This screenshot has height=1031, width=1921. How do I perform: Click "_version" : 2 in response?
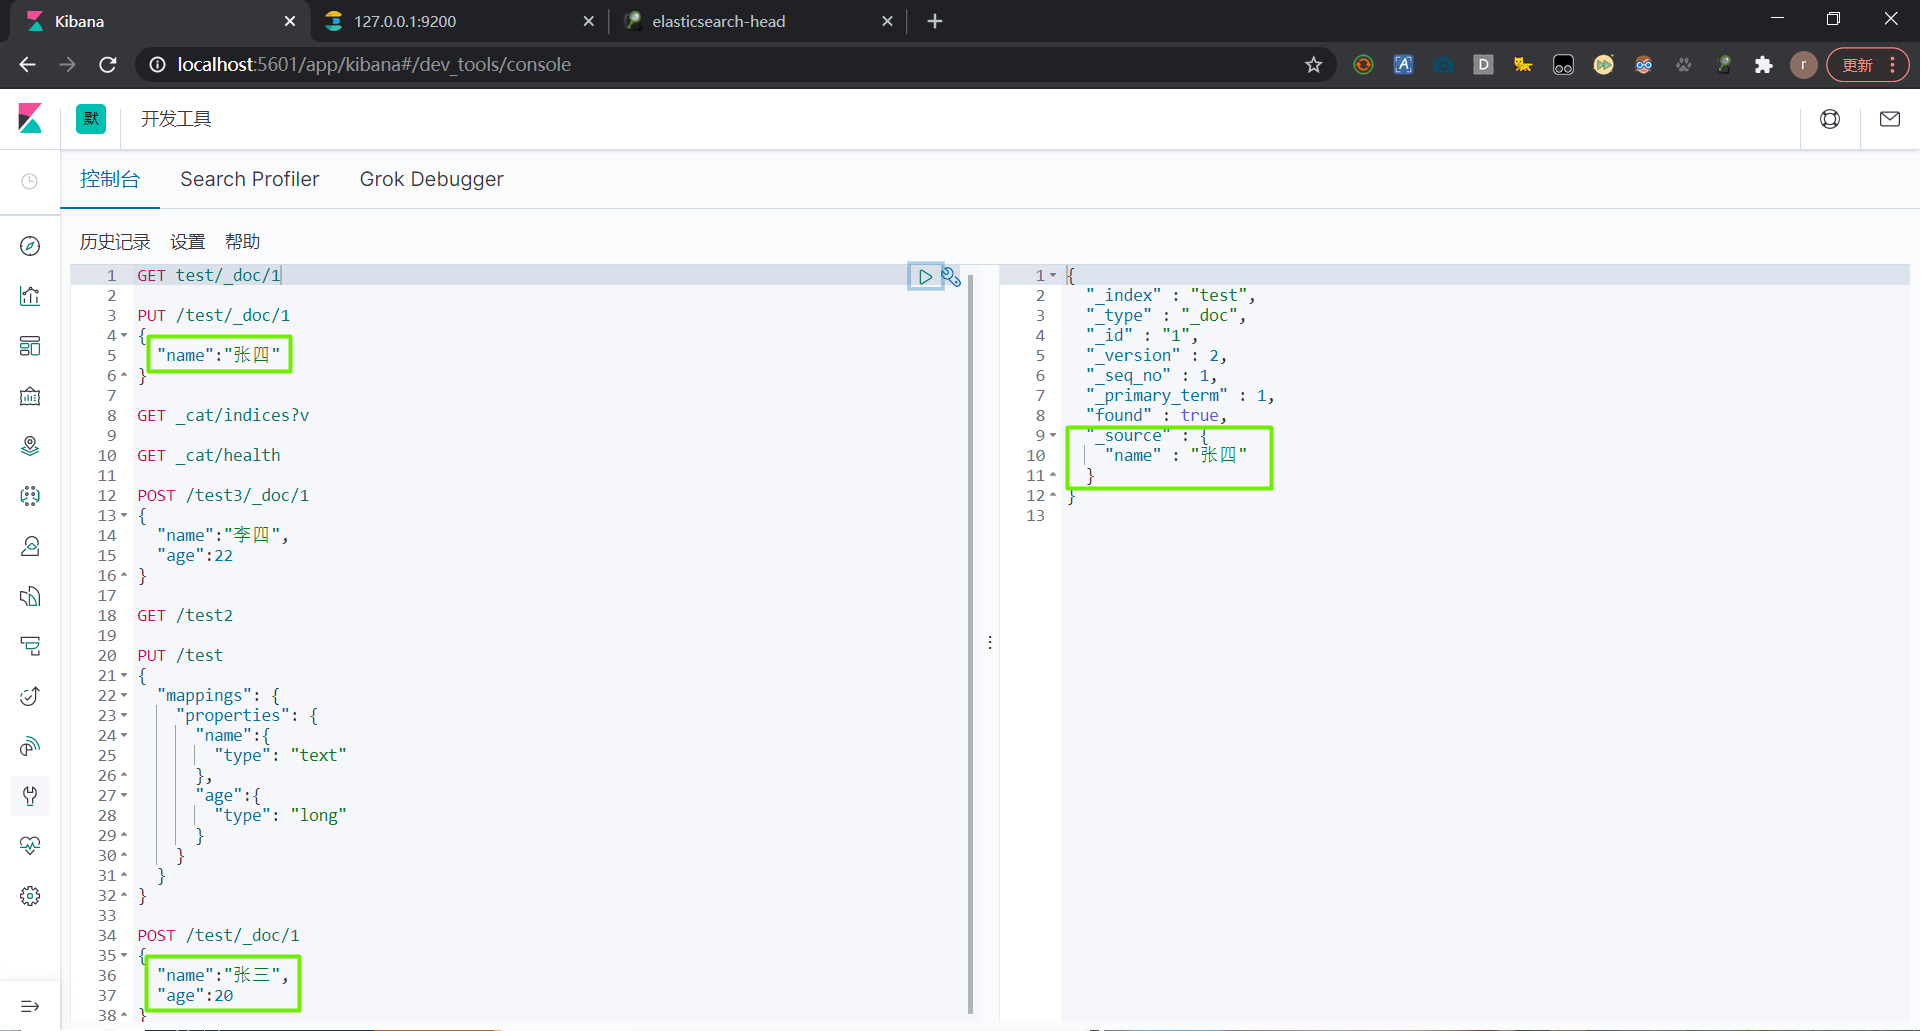pos(1156,355)
